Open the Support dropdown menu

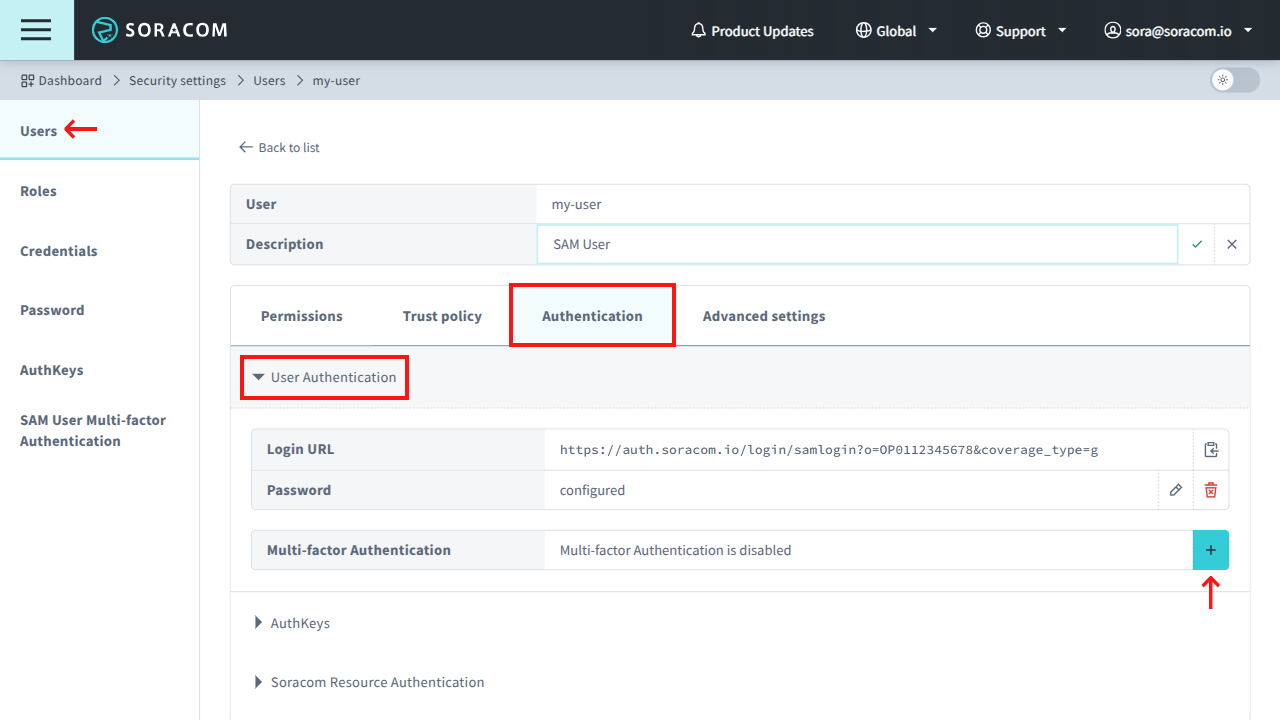pyautogui.click(x=1020, y=30)
